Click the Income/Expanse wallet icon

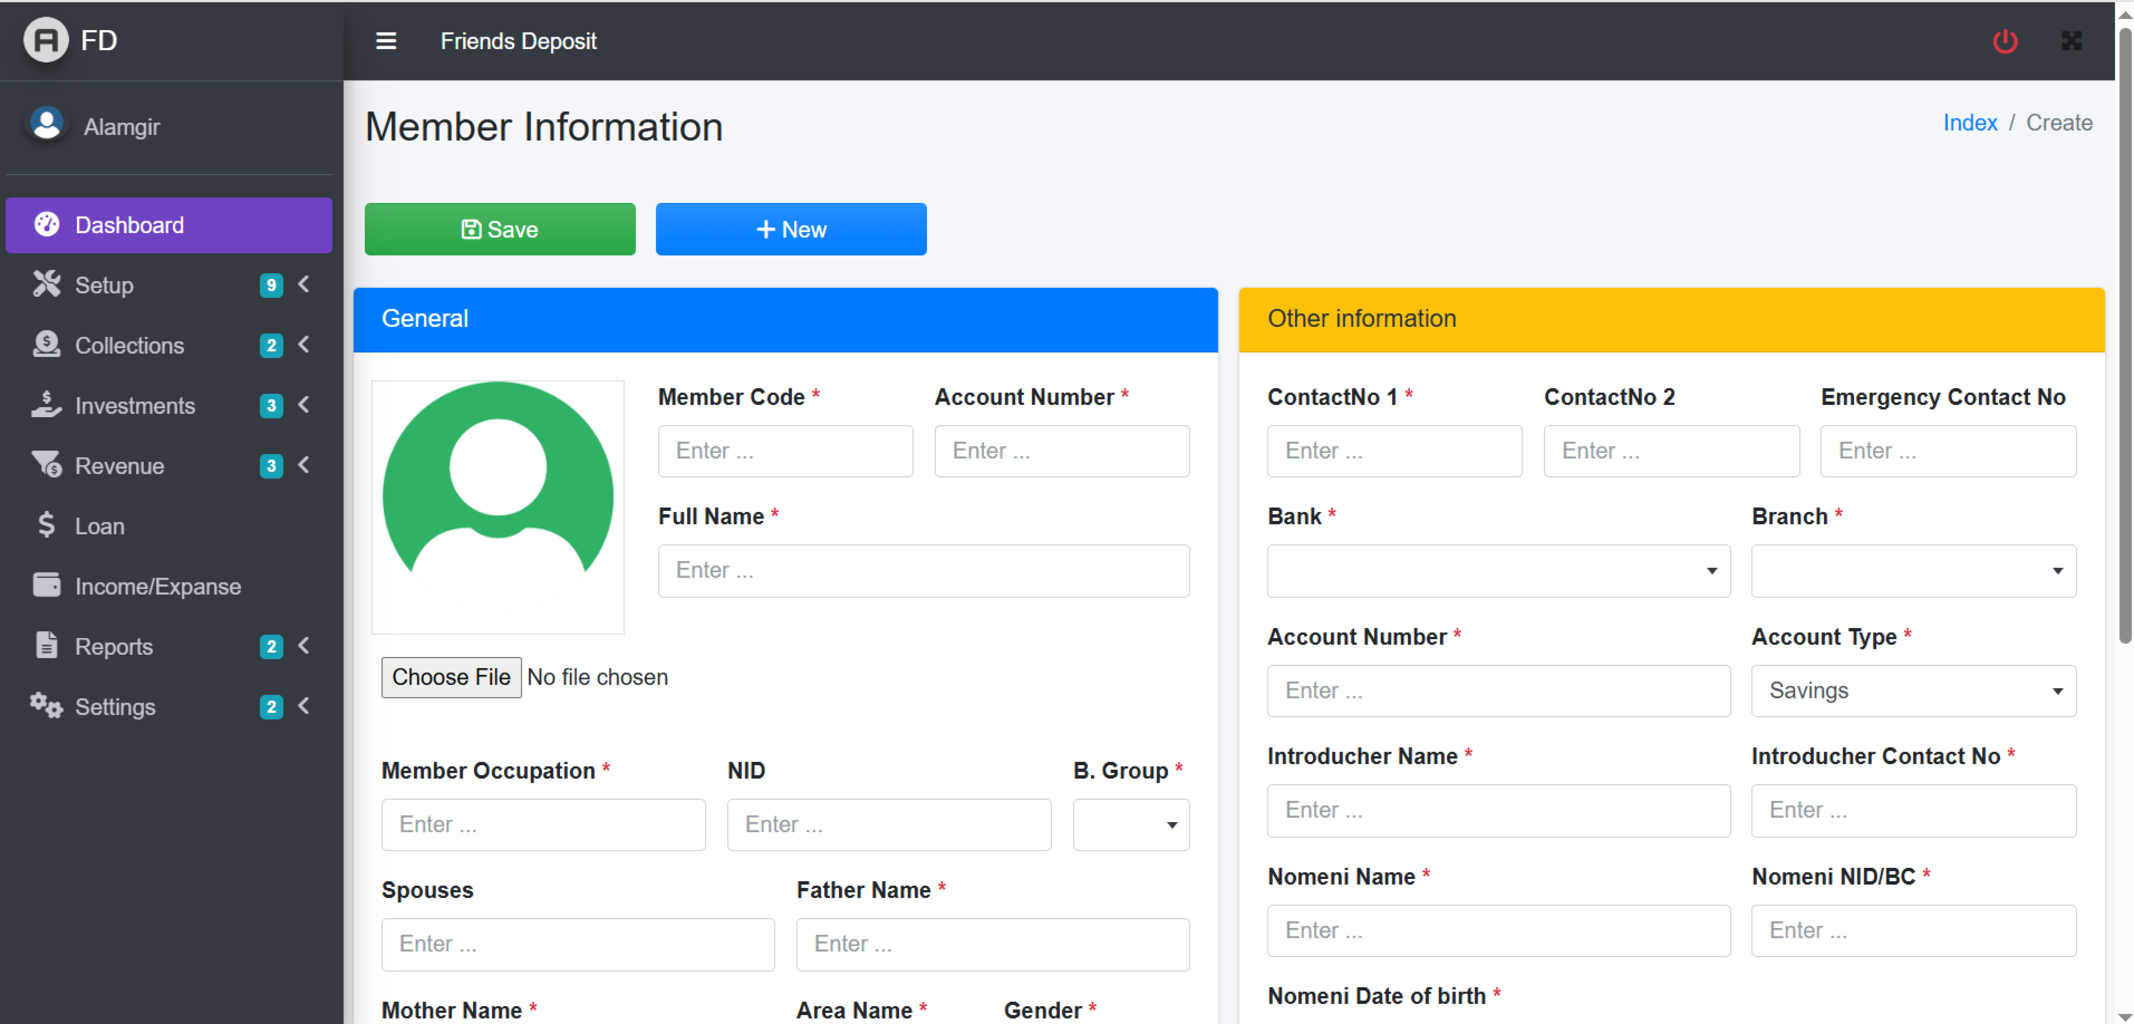(x=46, y=585)
